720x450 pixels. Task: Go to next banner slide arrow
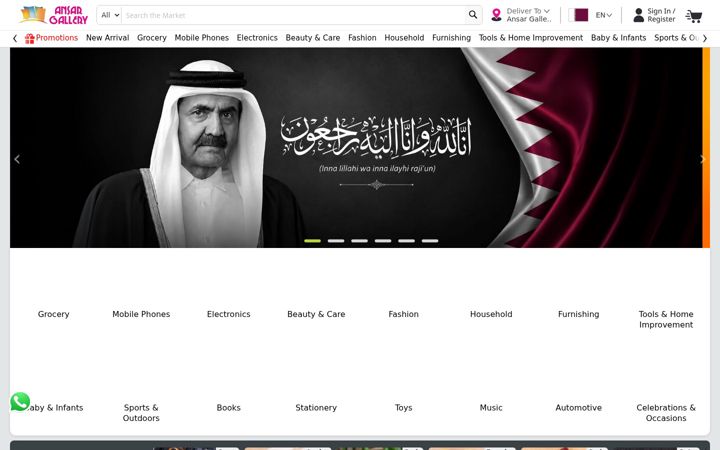click(x=702, y=159)
